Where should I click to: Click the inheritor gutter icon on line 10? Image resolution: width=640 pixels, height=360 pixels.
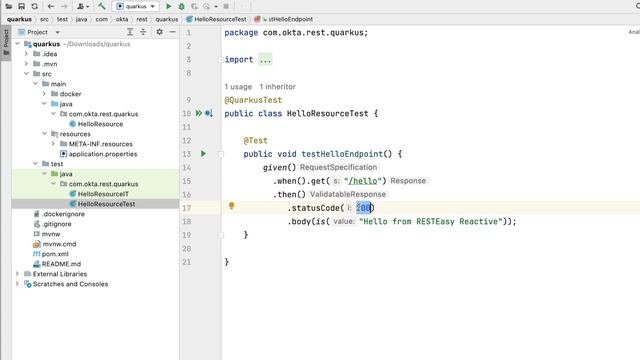click(x=209, y=113)
